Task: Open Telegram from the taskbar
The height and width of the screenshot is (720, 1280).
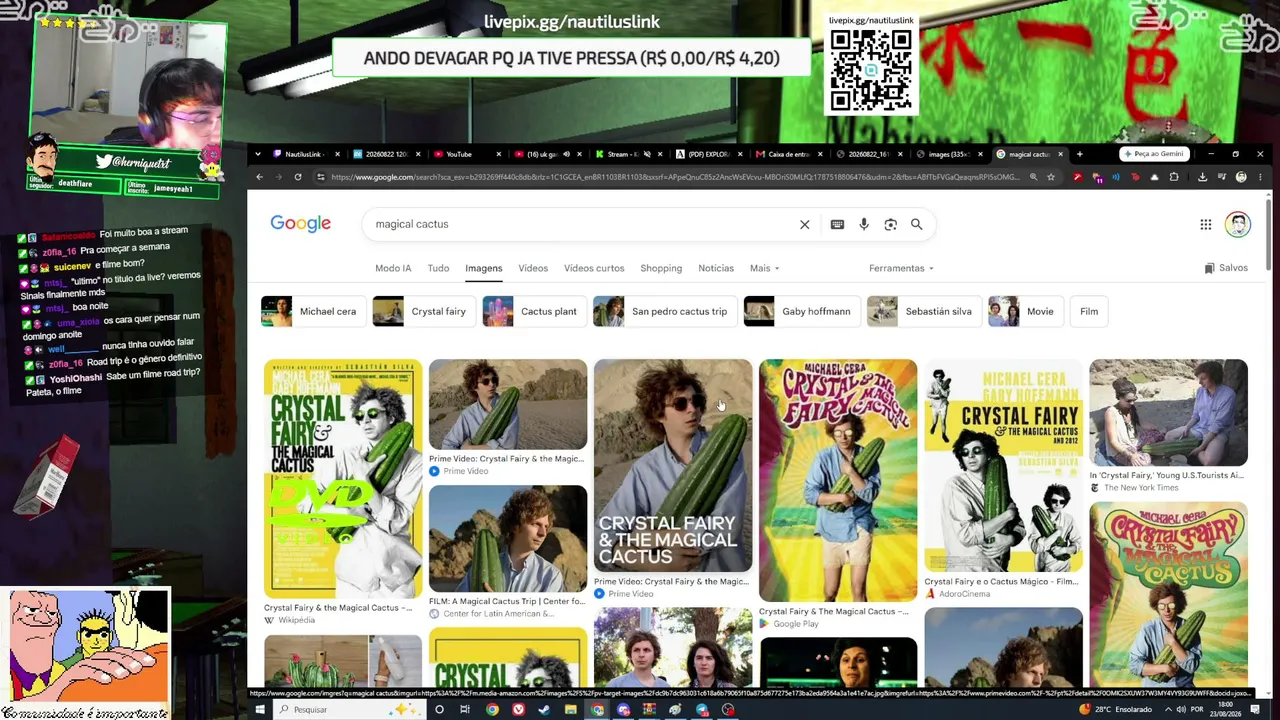Action: pos(701,710)
